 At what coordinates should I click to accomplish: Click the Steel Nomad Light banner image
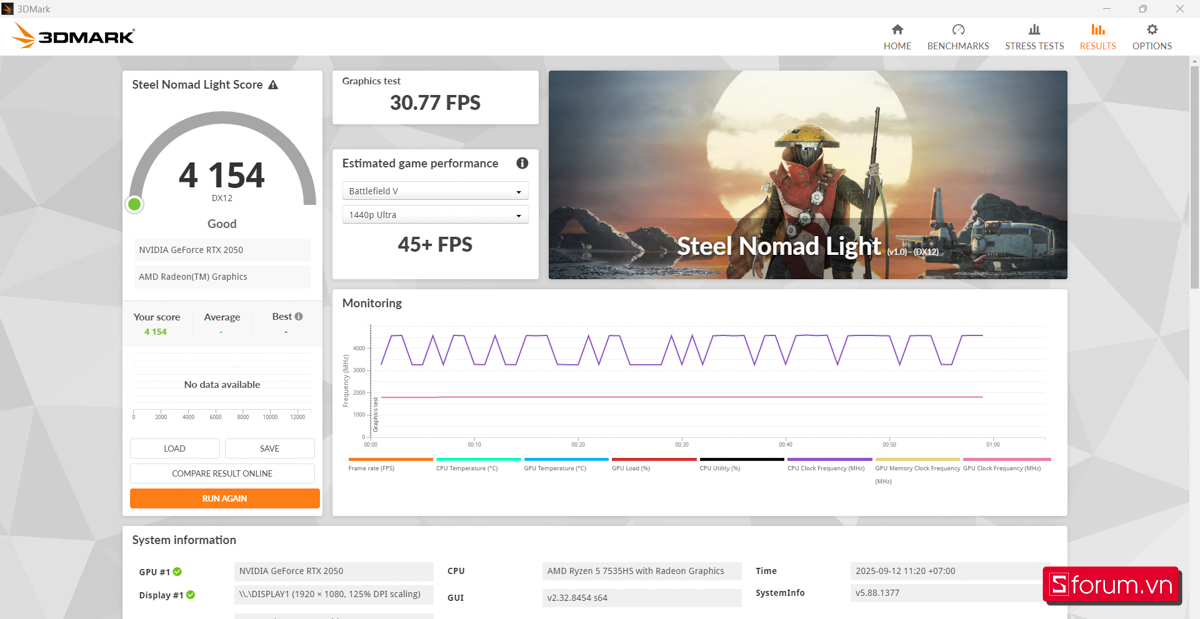(808, 174)
